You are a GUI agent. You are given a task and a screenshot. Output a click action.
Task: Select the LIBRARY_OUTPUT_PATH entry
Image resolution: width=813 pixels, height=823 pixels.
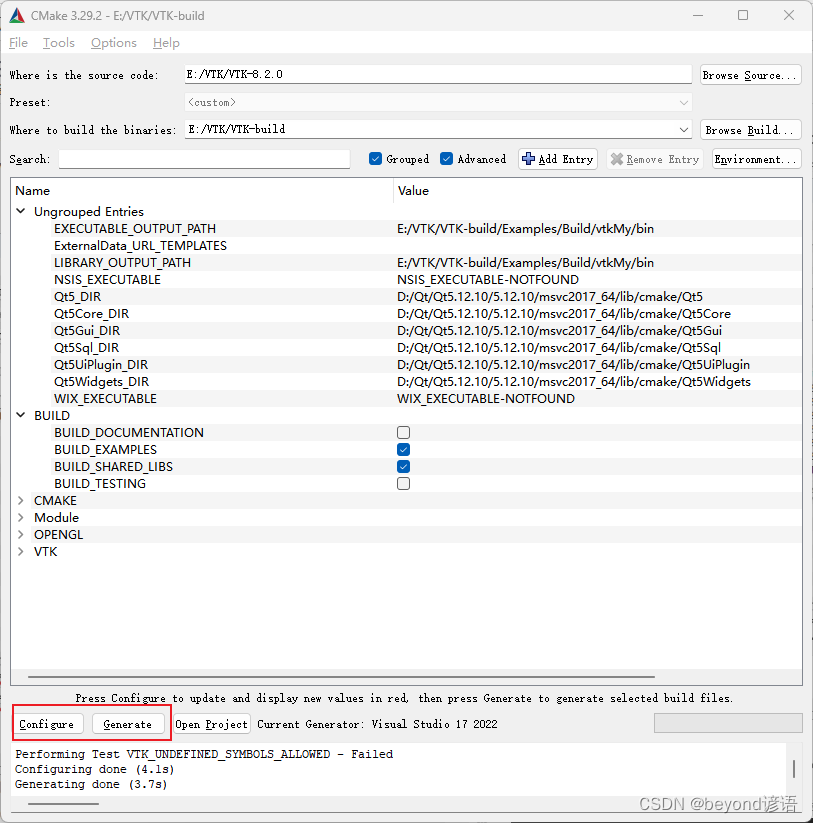tap(122, 262)
